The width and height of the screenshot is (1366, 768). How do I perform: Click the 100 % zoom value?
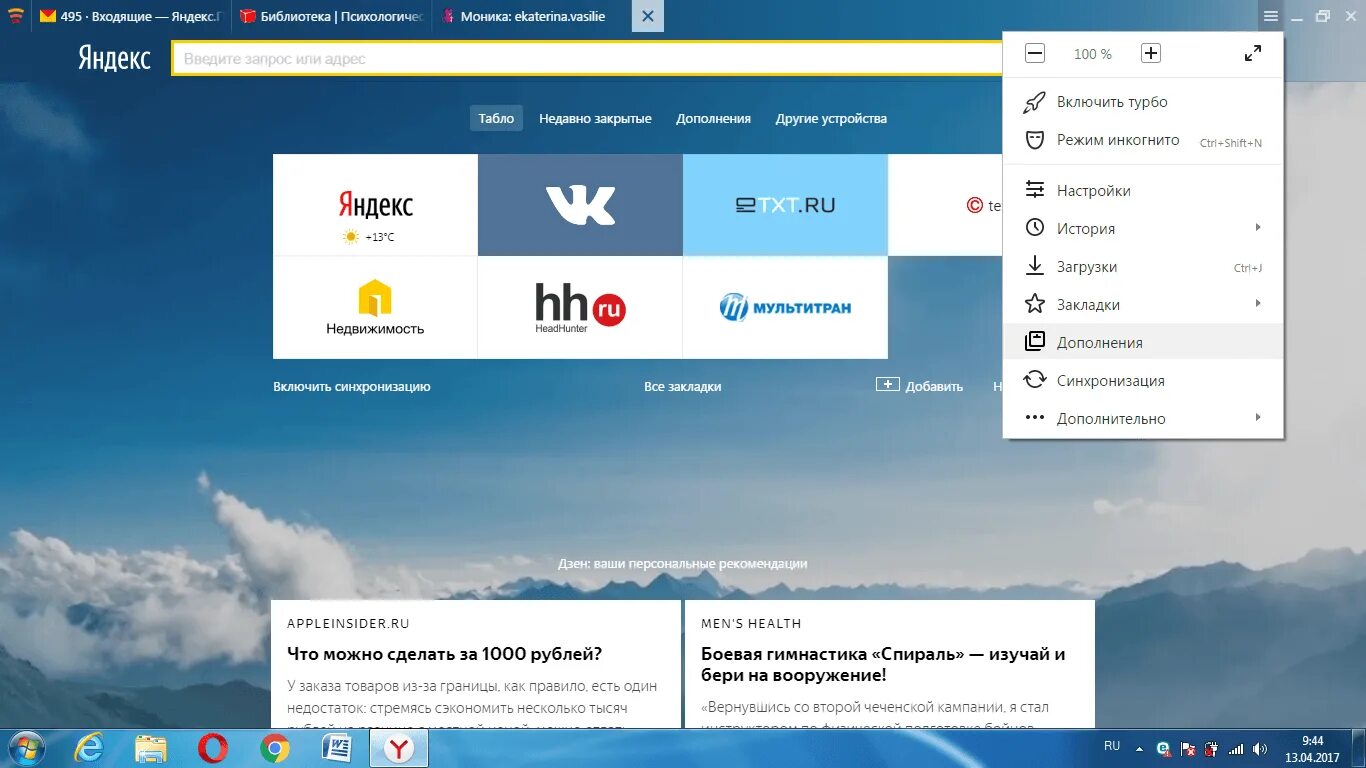pos(1093,54)
